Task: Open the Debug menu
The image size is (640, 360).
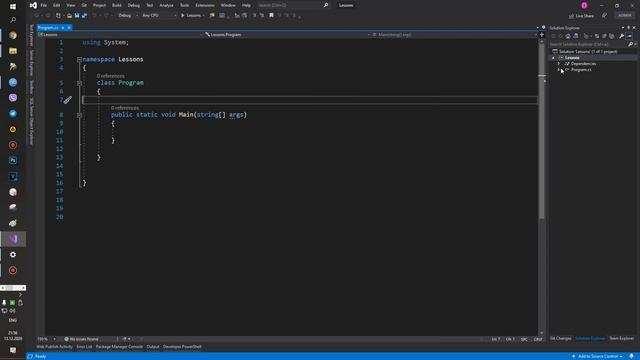Action: tap(133, 5)
